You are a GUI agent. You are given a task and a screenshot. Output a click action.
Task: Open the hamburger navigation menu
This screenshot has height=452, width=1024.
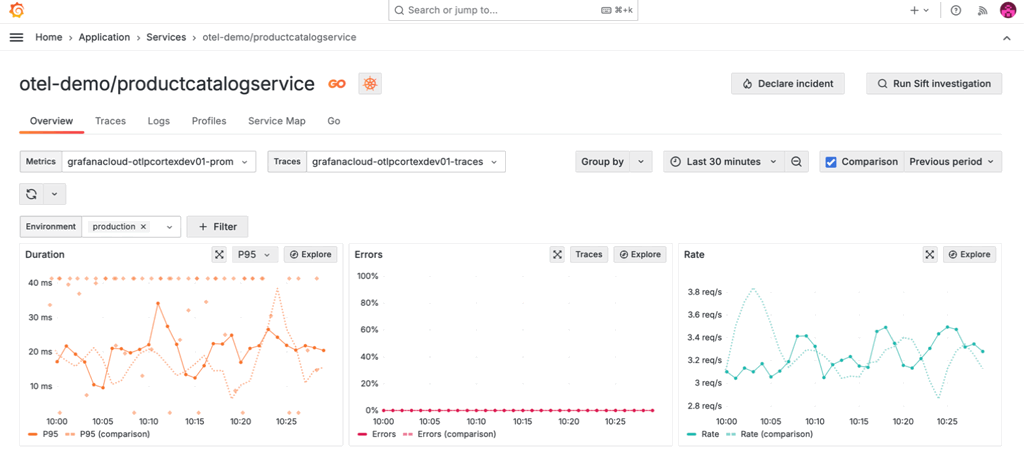coord(17,38)
